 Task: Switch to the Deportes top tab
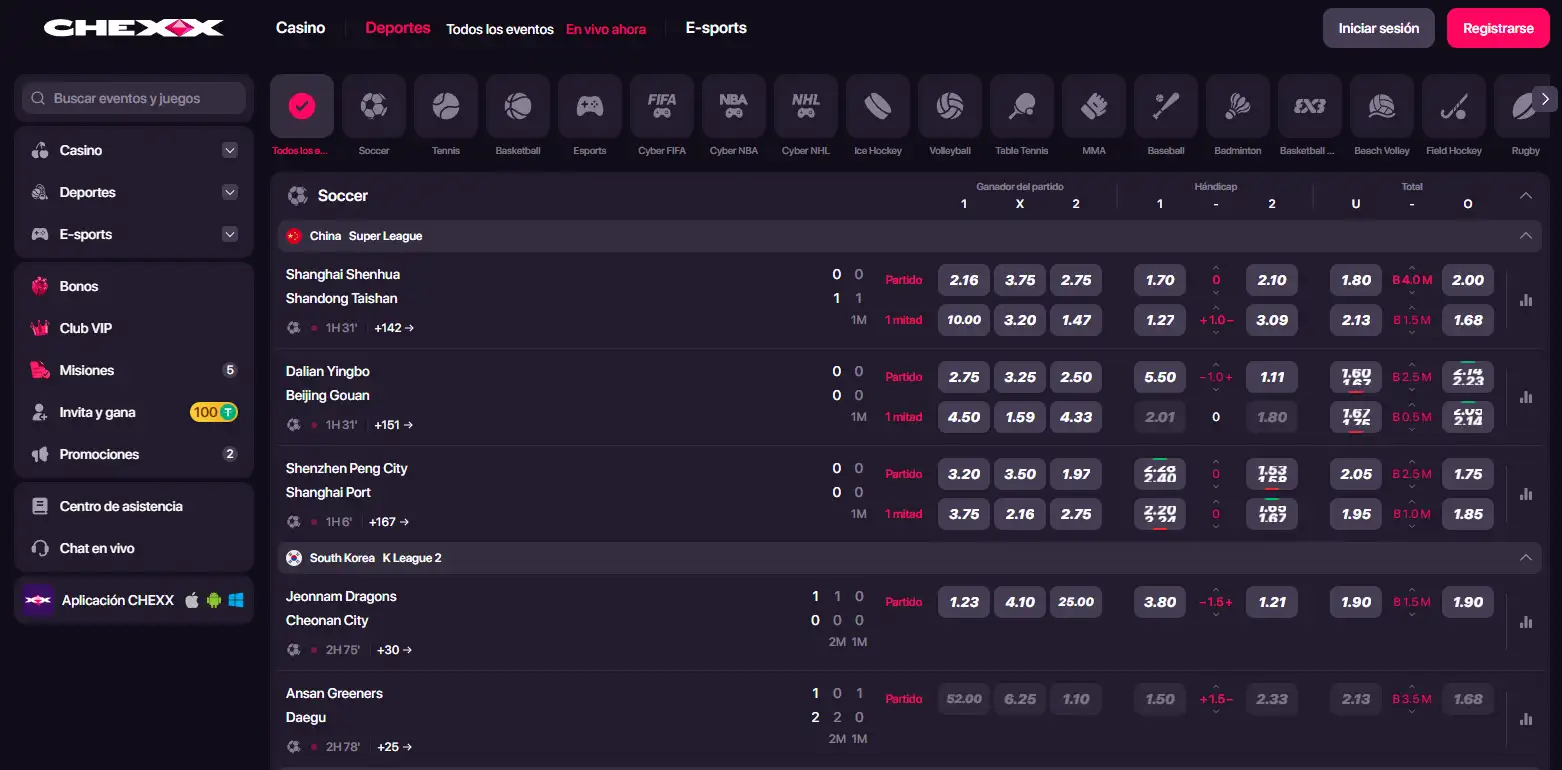398,28
